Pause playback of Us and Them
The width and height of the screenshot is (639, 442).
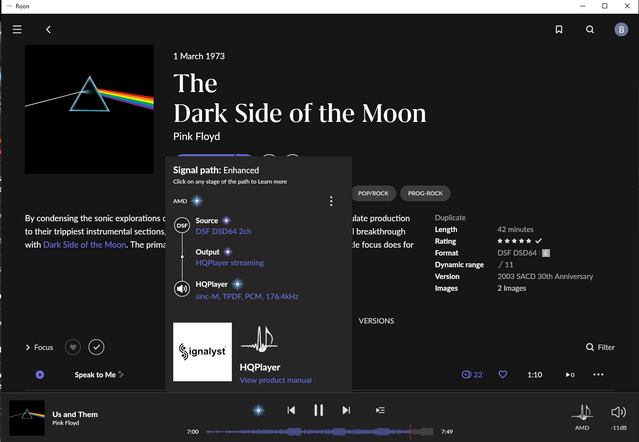coord(318,410)
